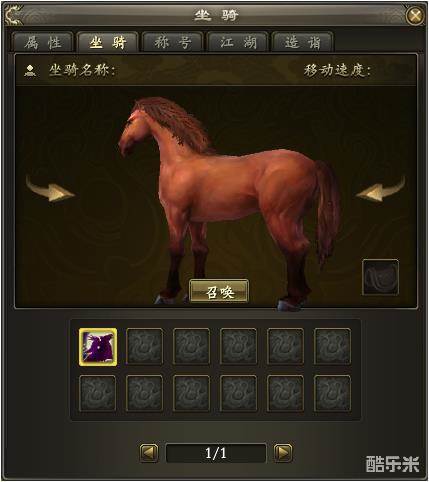This screenshot has width=429, height=482.
Task: Open the 江湖 tab
Action: tap(238, 42)
